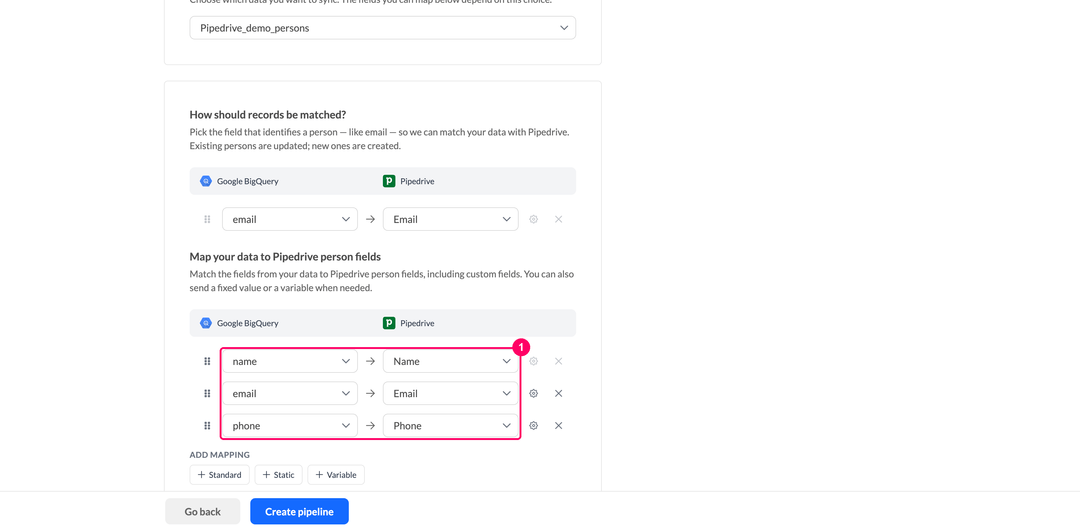Click Google BigQuery icon in matching header
This screenshot has height=531, width=1080.
pos(205,181)
